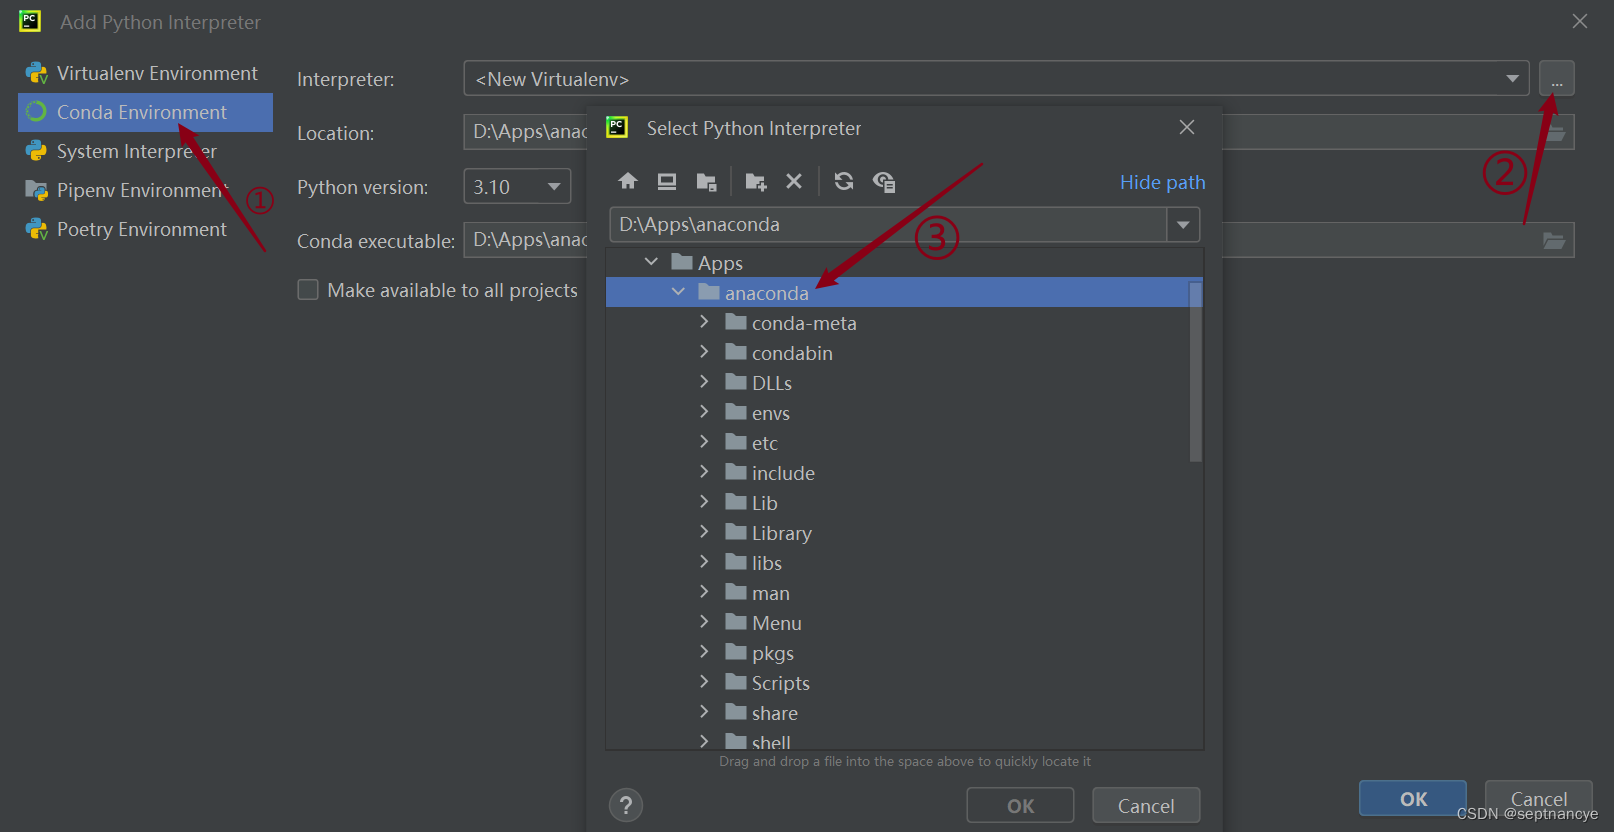Image resolution: width=1614 pixels, height=832 pixels.
Task: Expand the conda-meta folder
Action: pos(704,322)
